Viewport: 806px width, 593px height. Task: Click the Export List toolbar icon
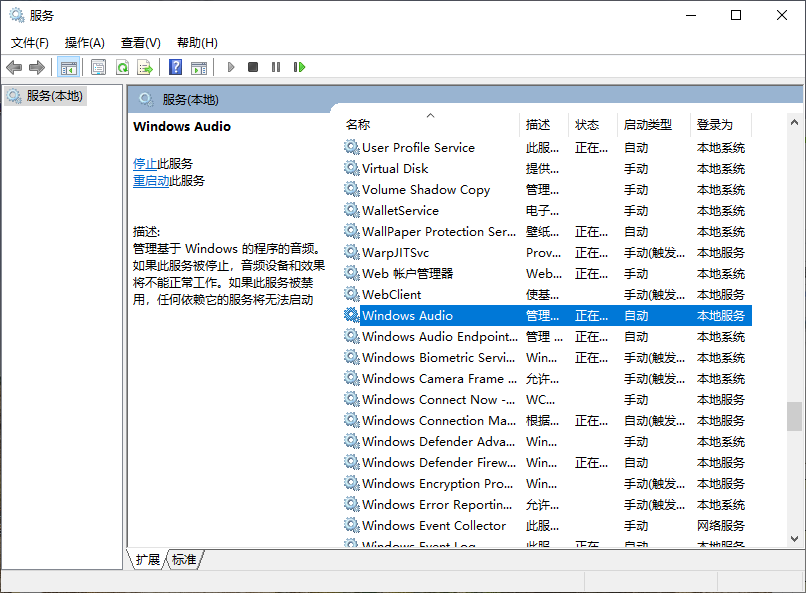(145, 67)
